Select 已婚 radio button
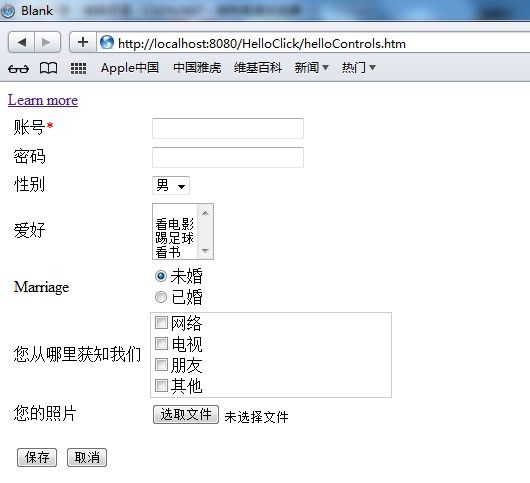This screenshot has height=483, width=530. [x=161, y=297]
